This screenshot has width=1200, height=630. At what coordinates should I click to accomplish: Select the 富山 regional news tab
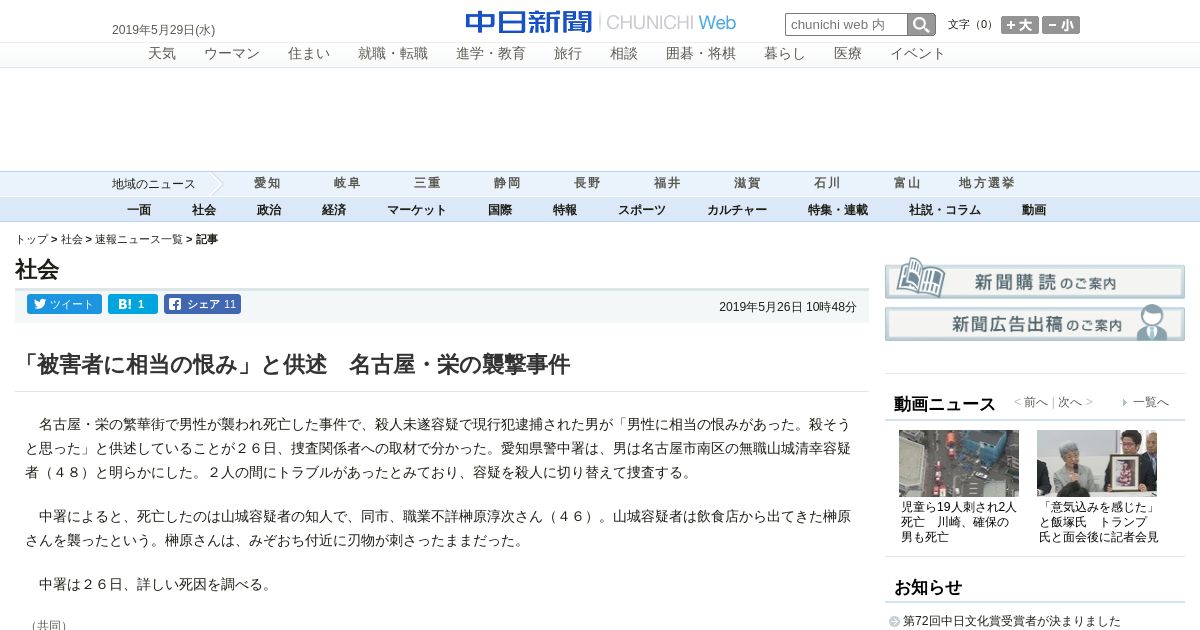(x=907, y=184)
